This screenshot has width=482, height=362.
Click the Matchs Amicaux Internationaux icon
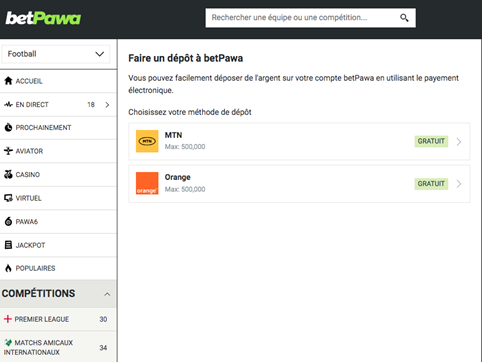[8, 342]
